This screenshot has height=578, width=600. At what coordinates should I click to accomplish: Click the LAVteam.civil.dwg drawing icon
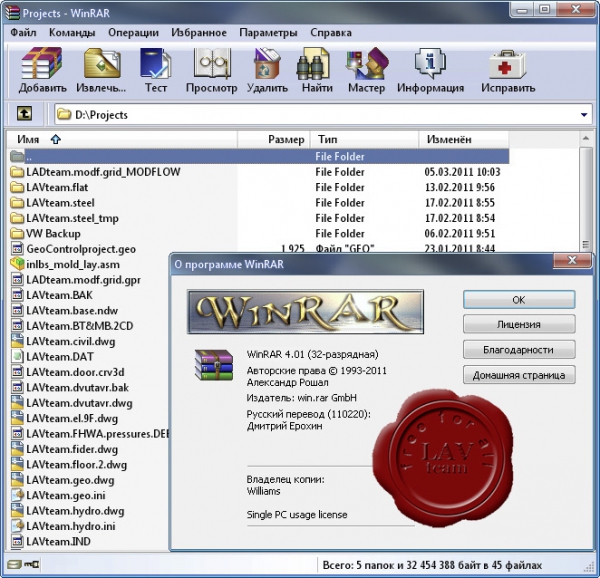(x=17, y=341)
